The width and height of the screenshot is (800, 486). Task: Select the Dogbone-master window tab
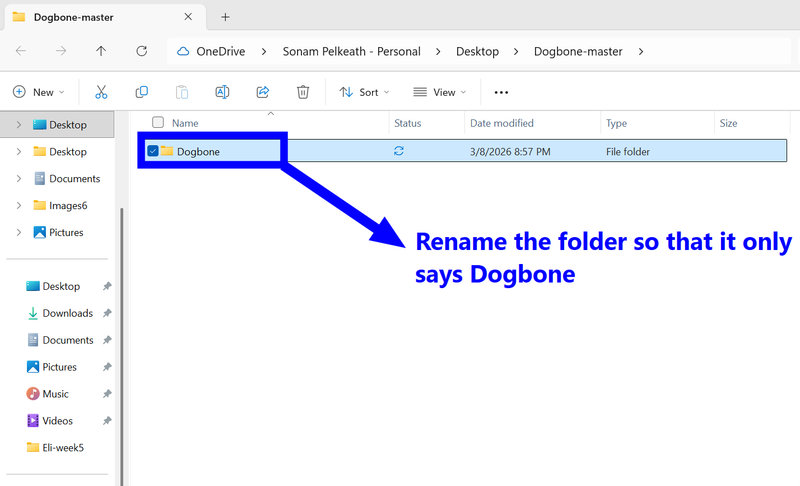click(105, 17)
